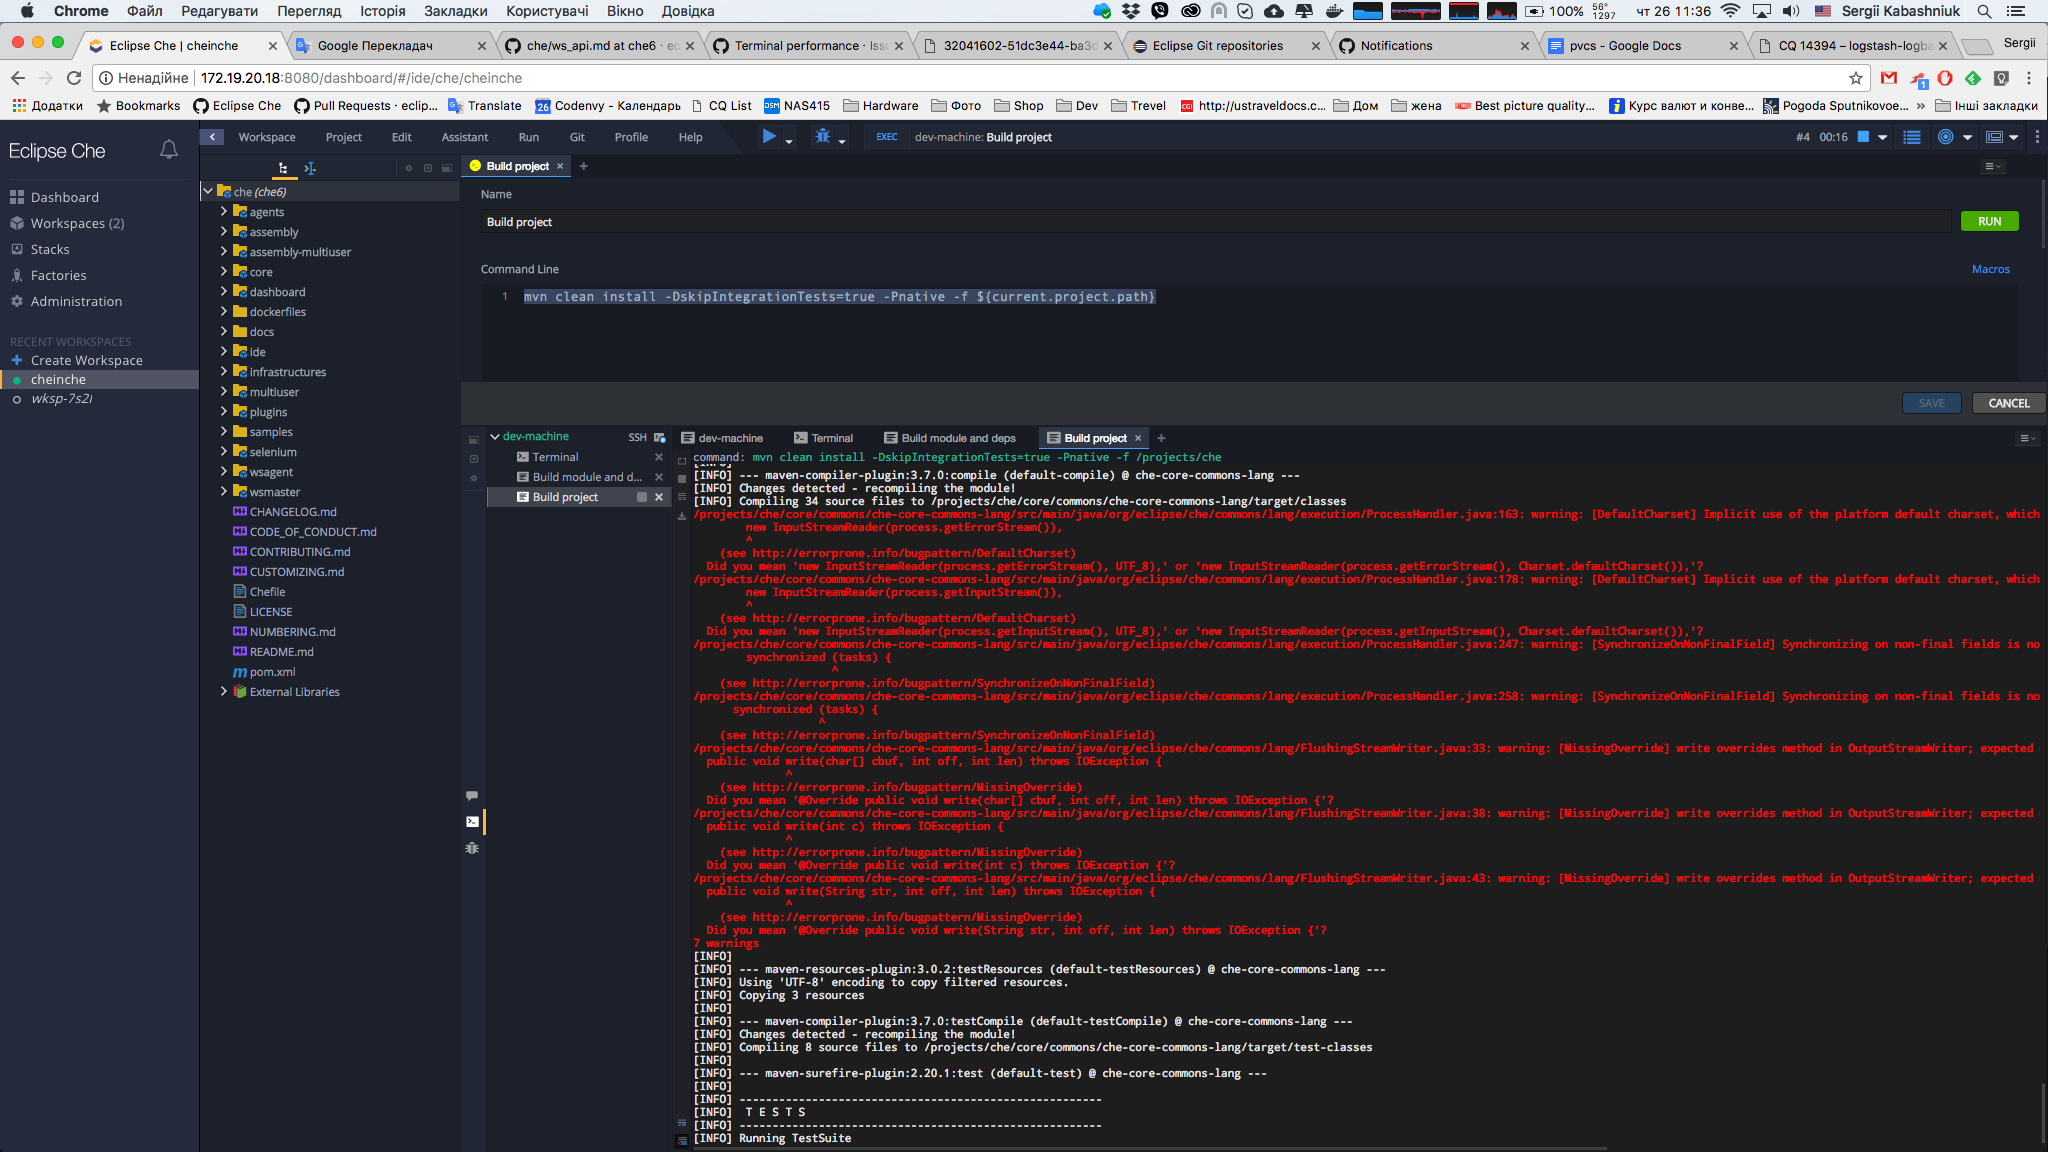The height and width of the screenshot is (1152, 2048).
Task: Stop the running process via blue square
Action: [x=1863, y=137]
